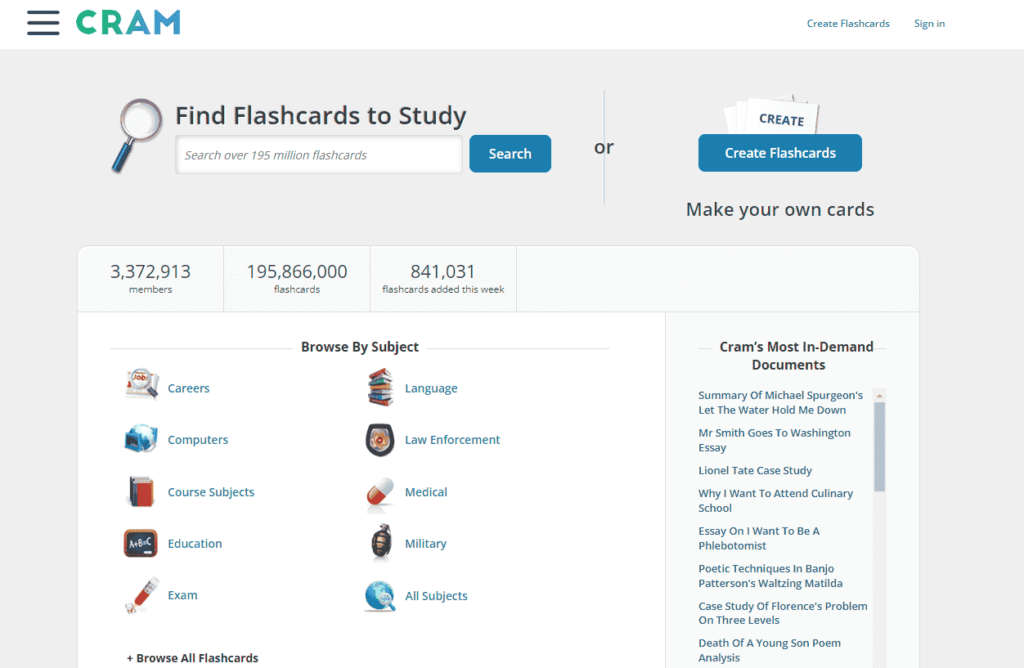Click the 841,031 flashcards added this week

pyautogui.click(x=443, y=278)
